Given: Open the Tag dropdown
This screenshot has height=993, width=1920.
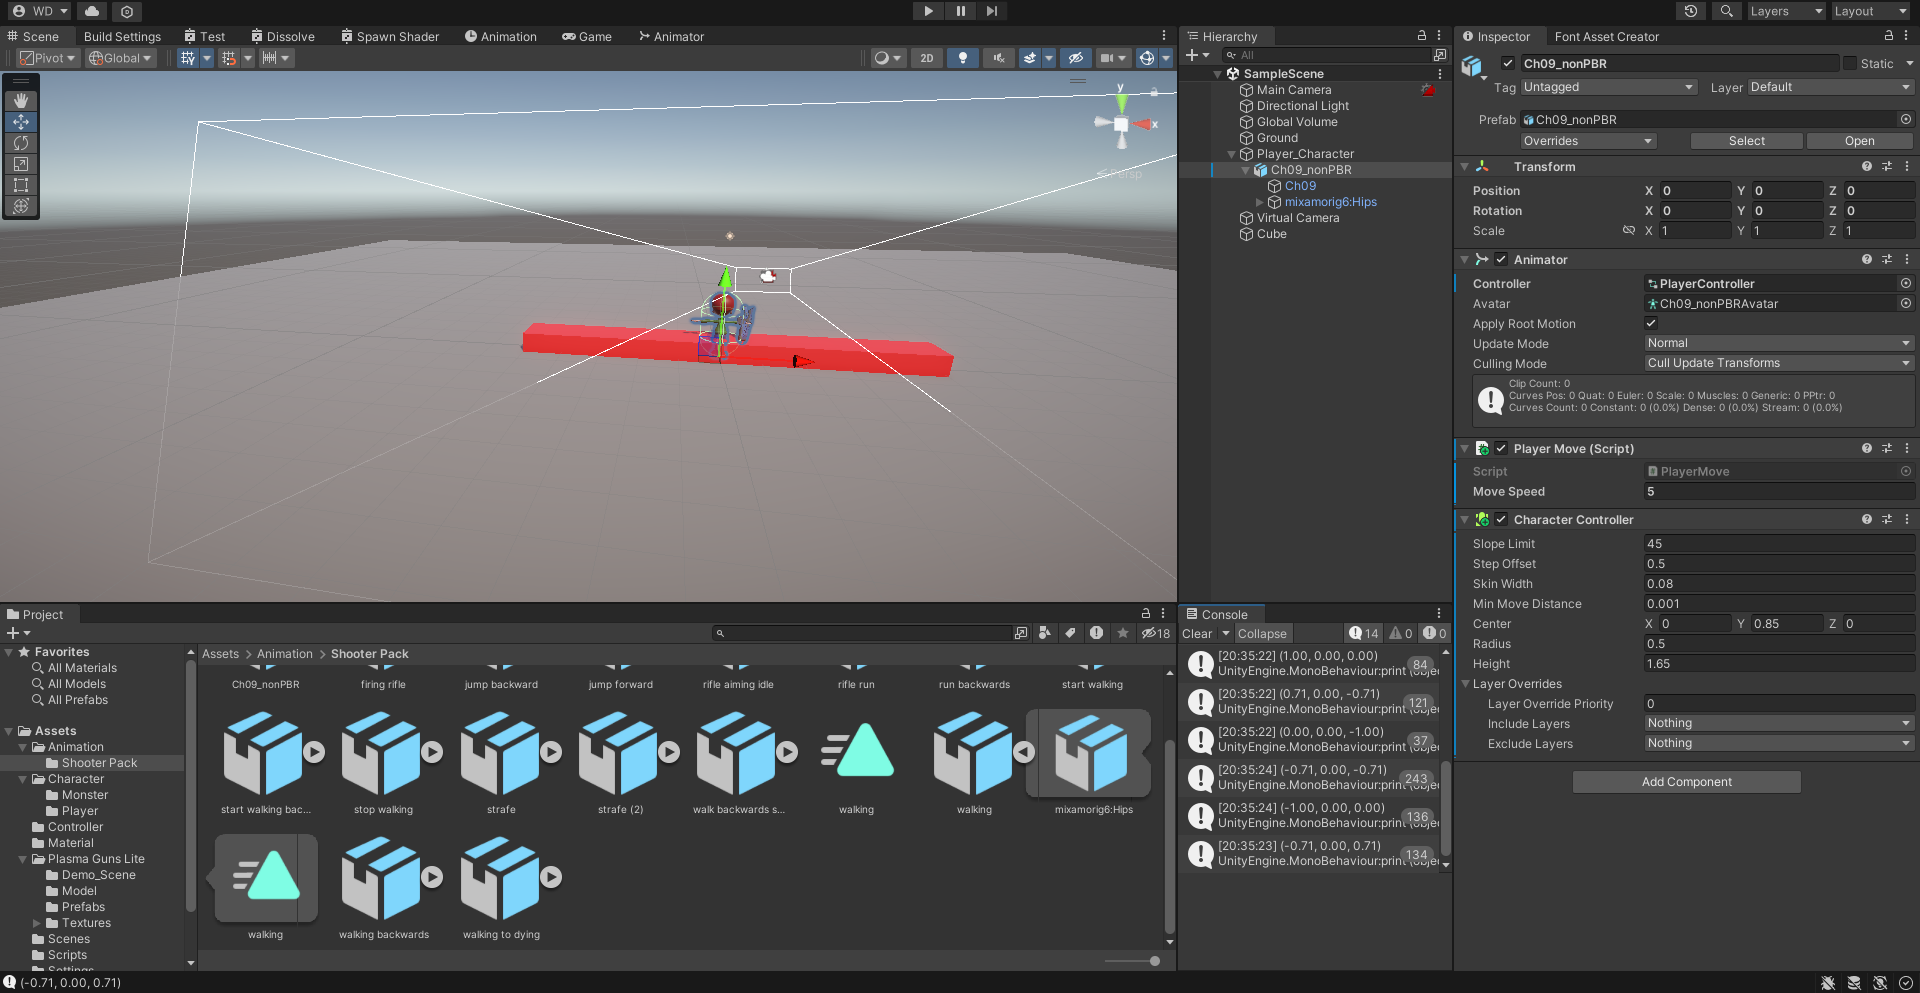Looking at the screenshot, I should pyautogui.click(x=1609, y=87).
